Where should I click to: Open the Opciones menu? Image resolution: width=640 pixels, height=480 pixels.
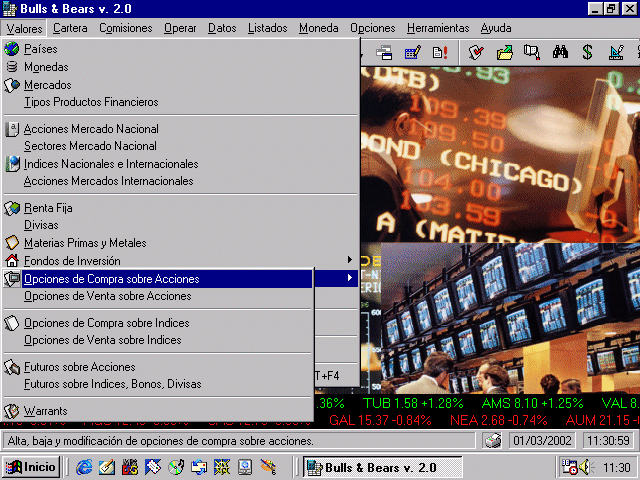point(373,28)
